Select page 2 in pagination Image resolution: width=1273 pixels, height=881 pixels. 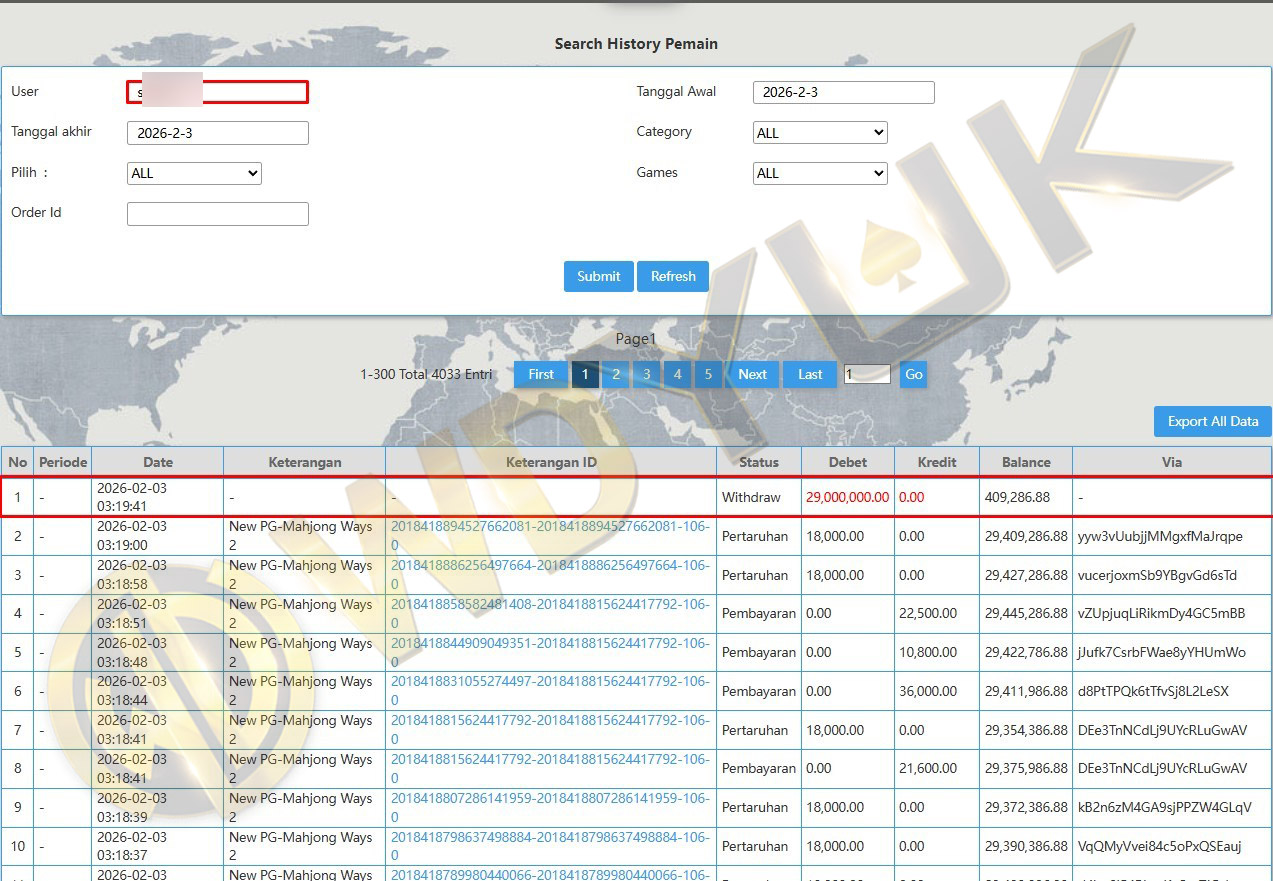616,374
